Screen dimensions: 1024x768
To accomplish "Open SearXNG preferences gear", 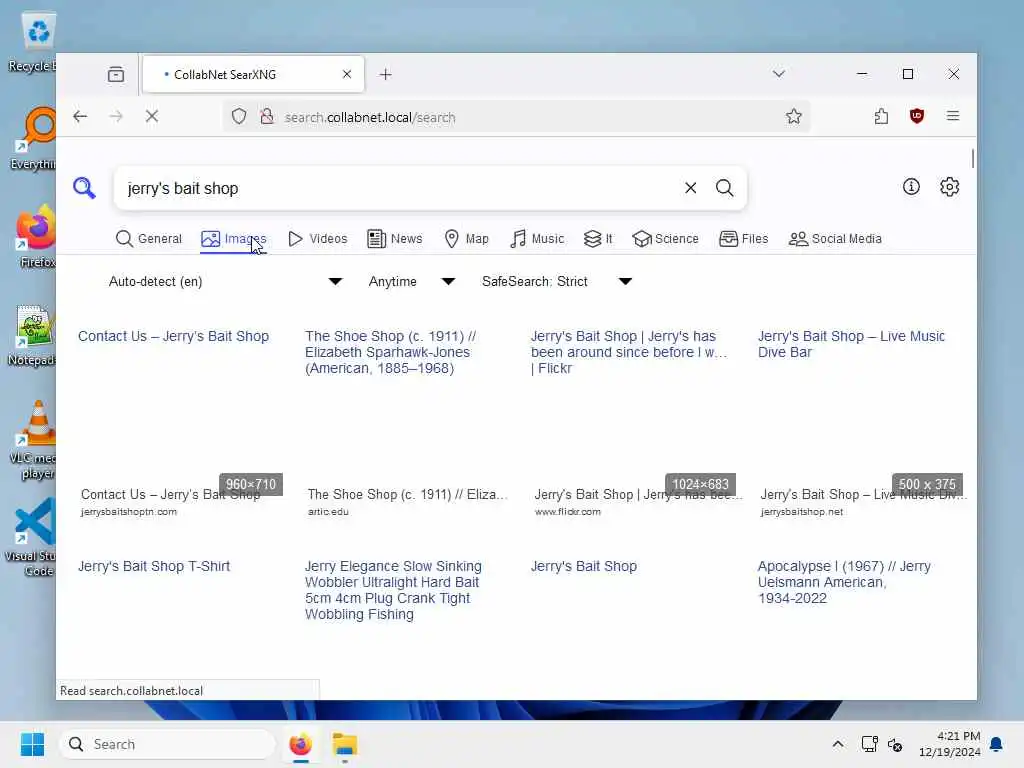I will tap(950, 187).
